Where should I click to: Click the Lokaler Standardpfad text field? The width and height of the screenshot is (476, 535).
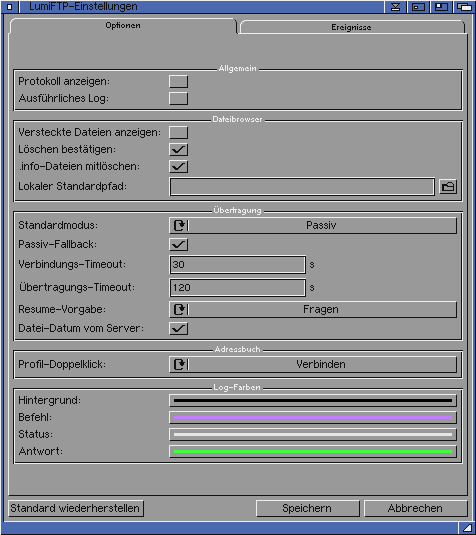302,187
